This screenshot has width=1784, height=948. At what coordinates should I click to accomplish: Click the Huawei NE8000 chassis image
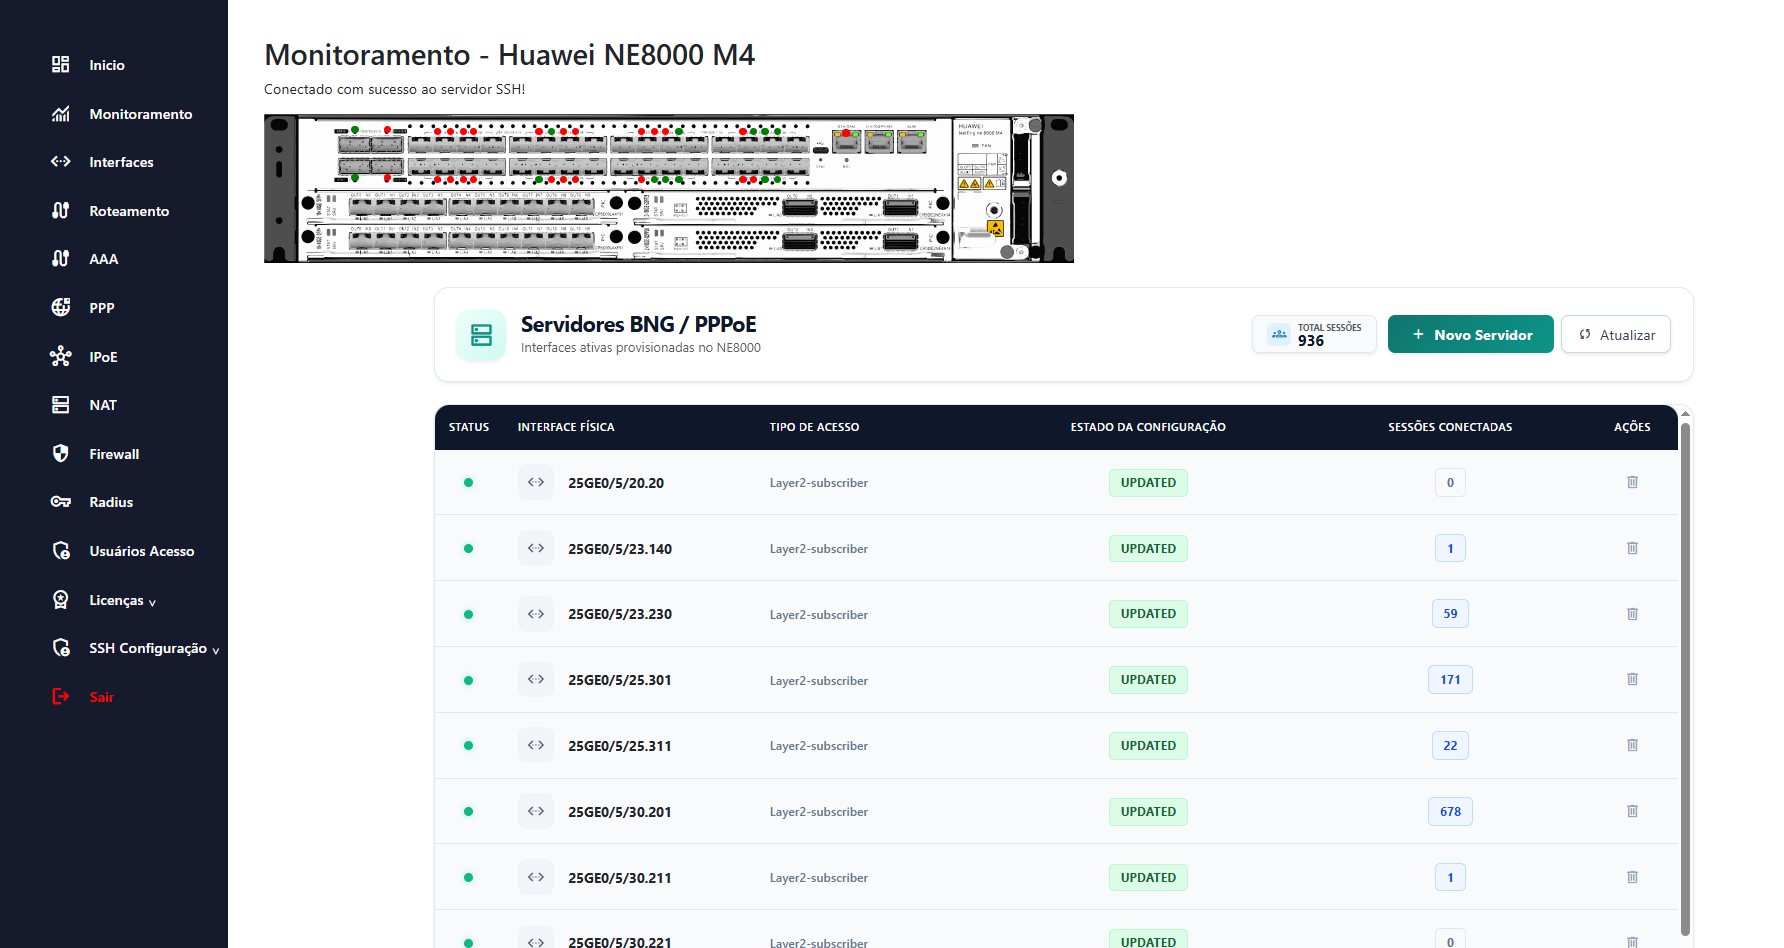coord(669,188)
